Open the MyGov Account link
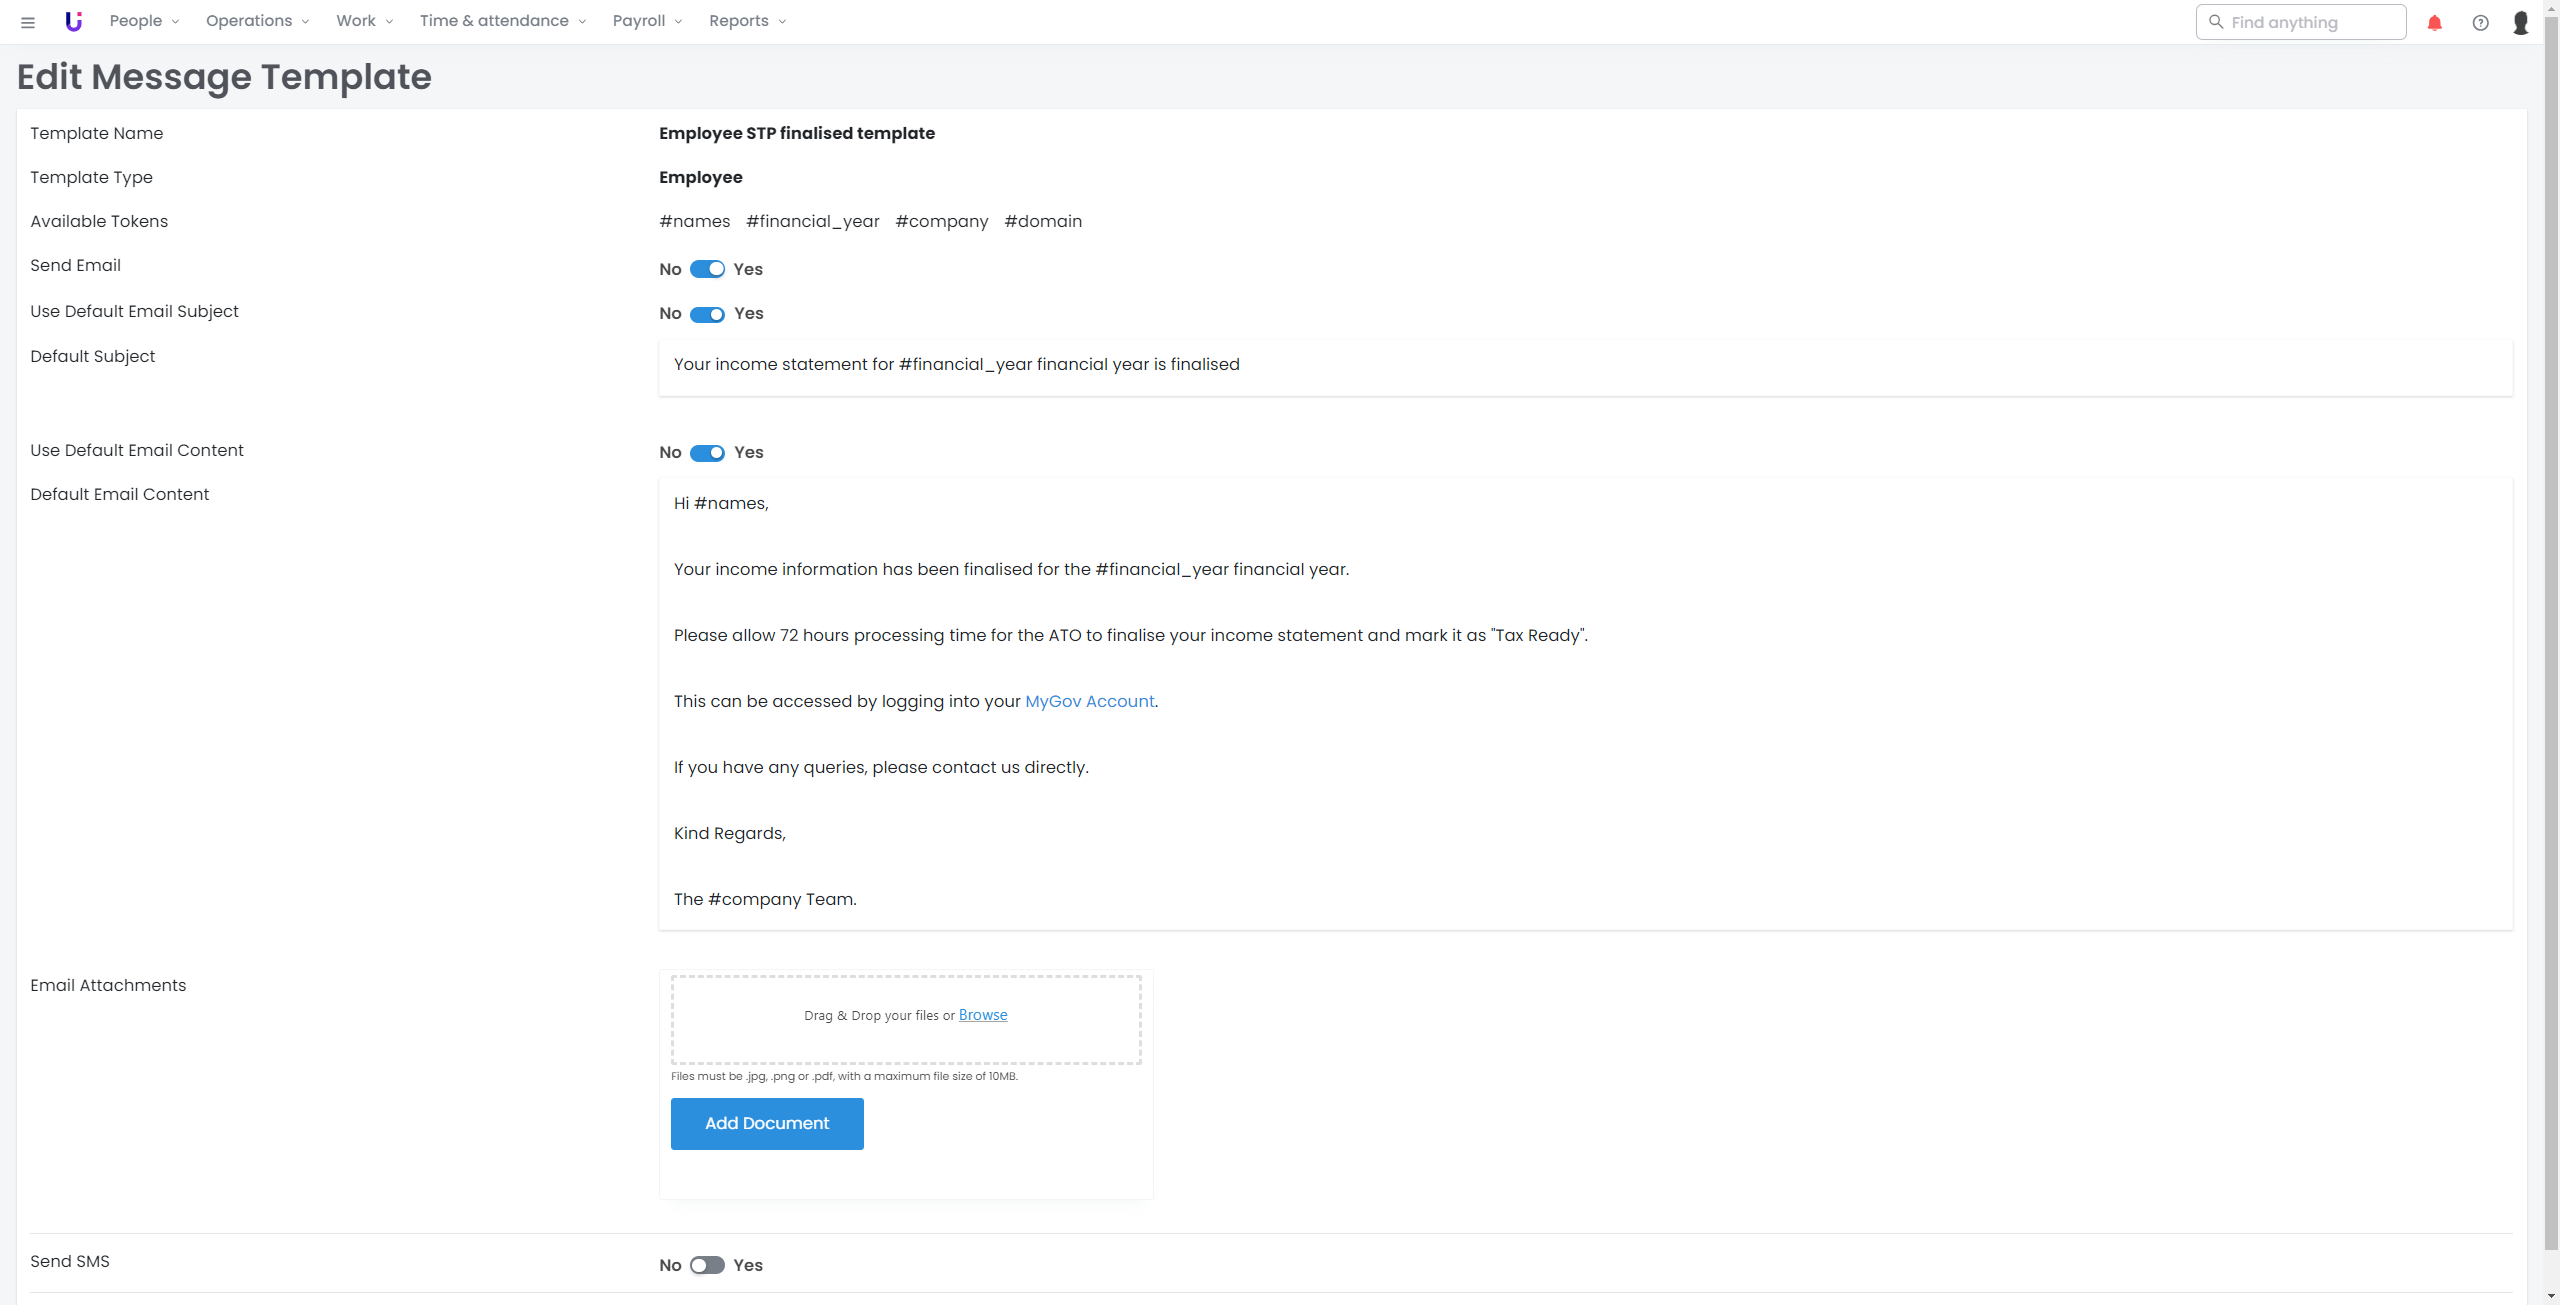Viewport: 2560px width, 1305px height. point(1089,701)
